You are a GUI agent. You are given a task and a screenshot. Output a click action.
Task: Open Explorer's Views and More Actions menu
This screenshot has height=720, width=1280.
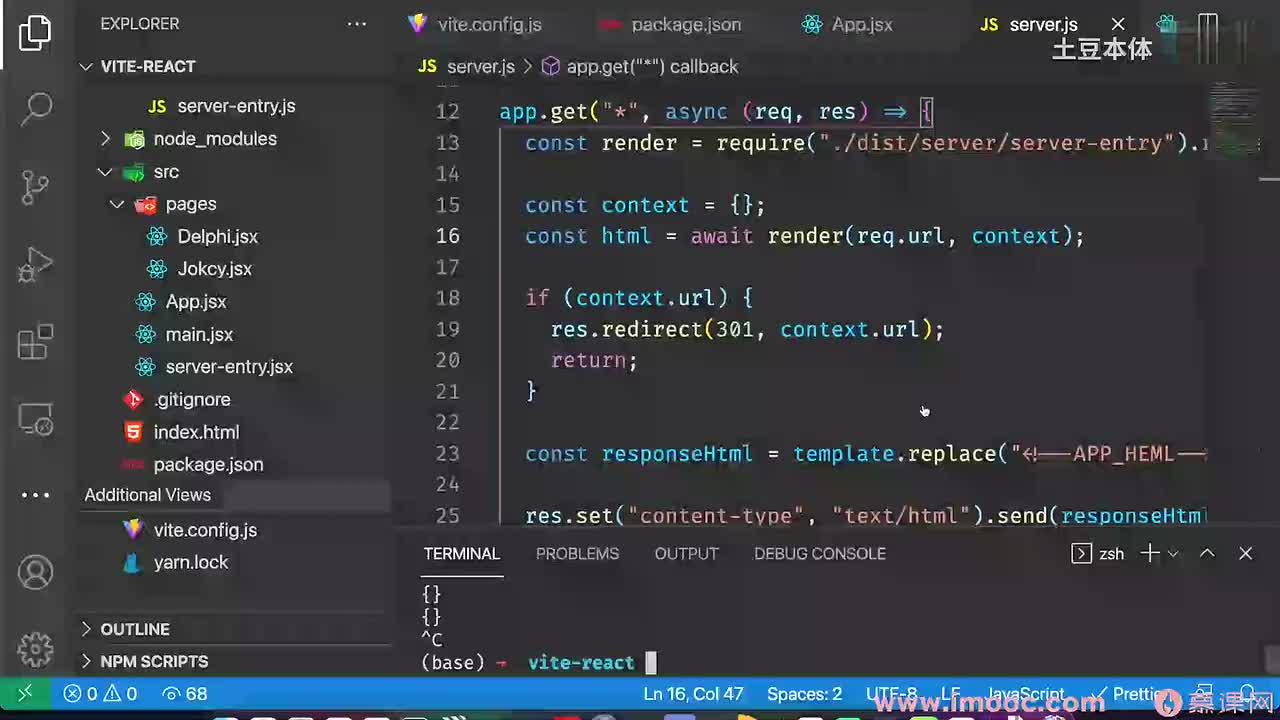pyautogui.click(x=357, y=24)
